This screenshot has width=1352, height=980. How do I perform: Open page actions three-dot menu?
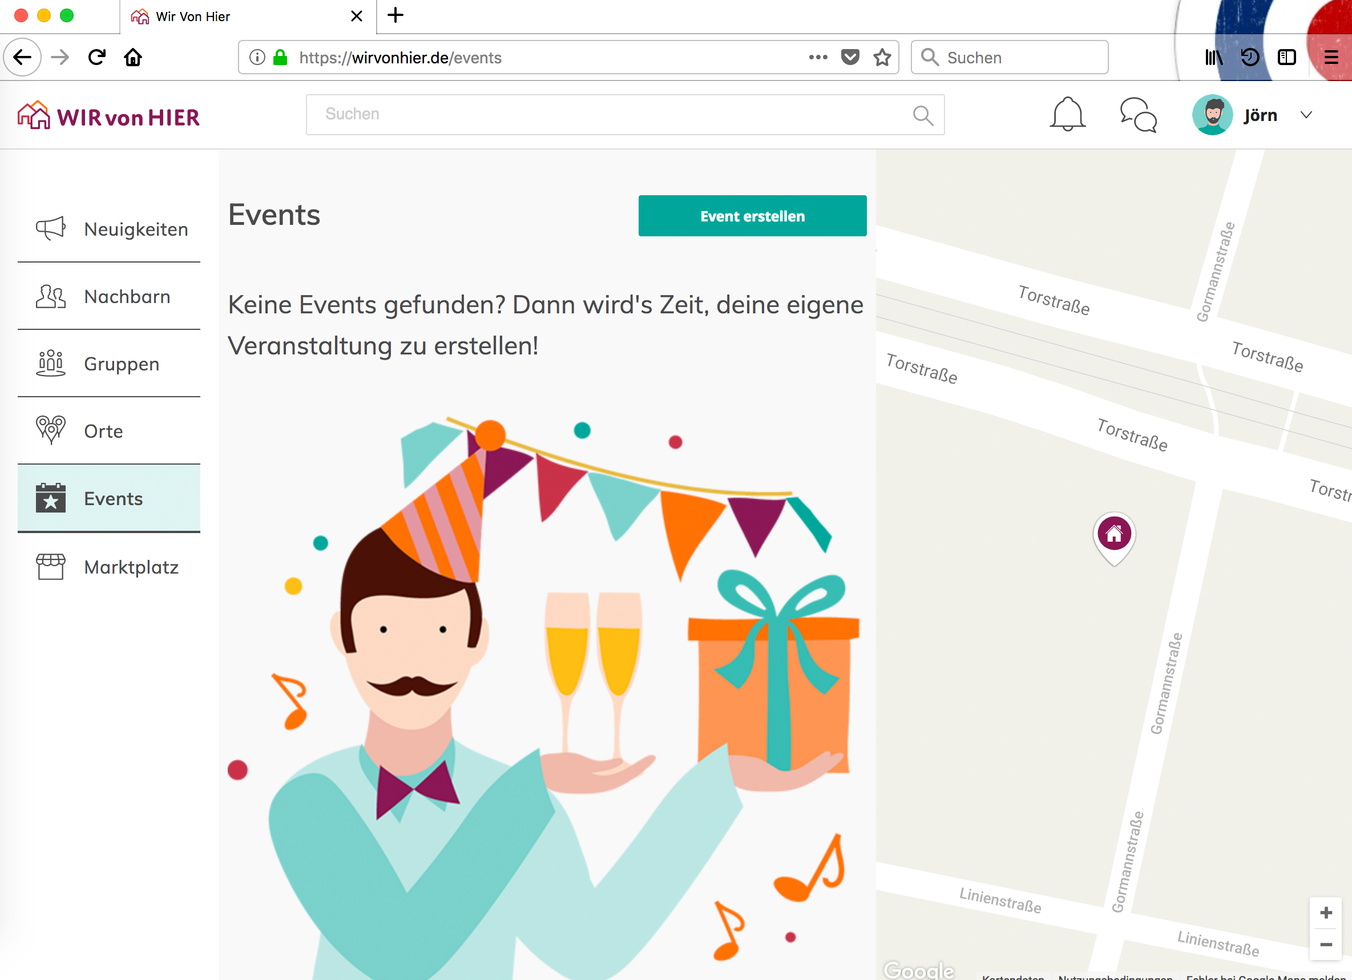(x=818, y=58)
